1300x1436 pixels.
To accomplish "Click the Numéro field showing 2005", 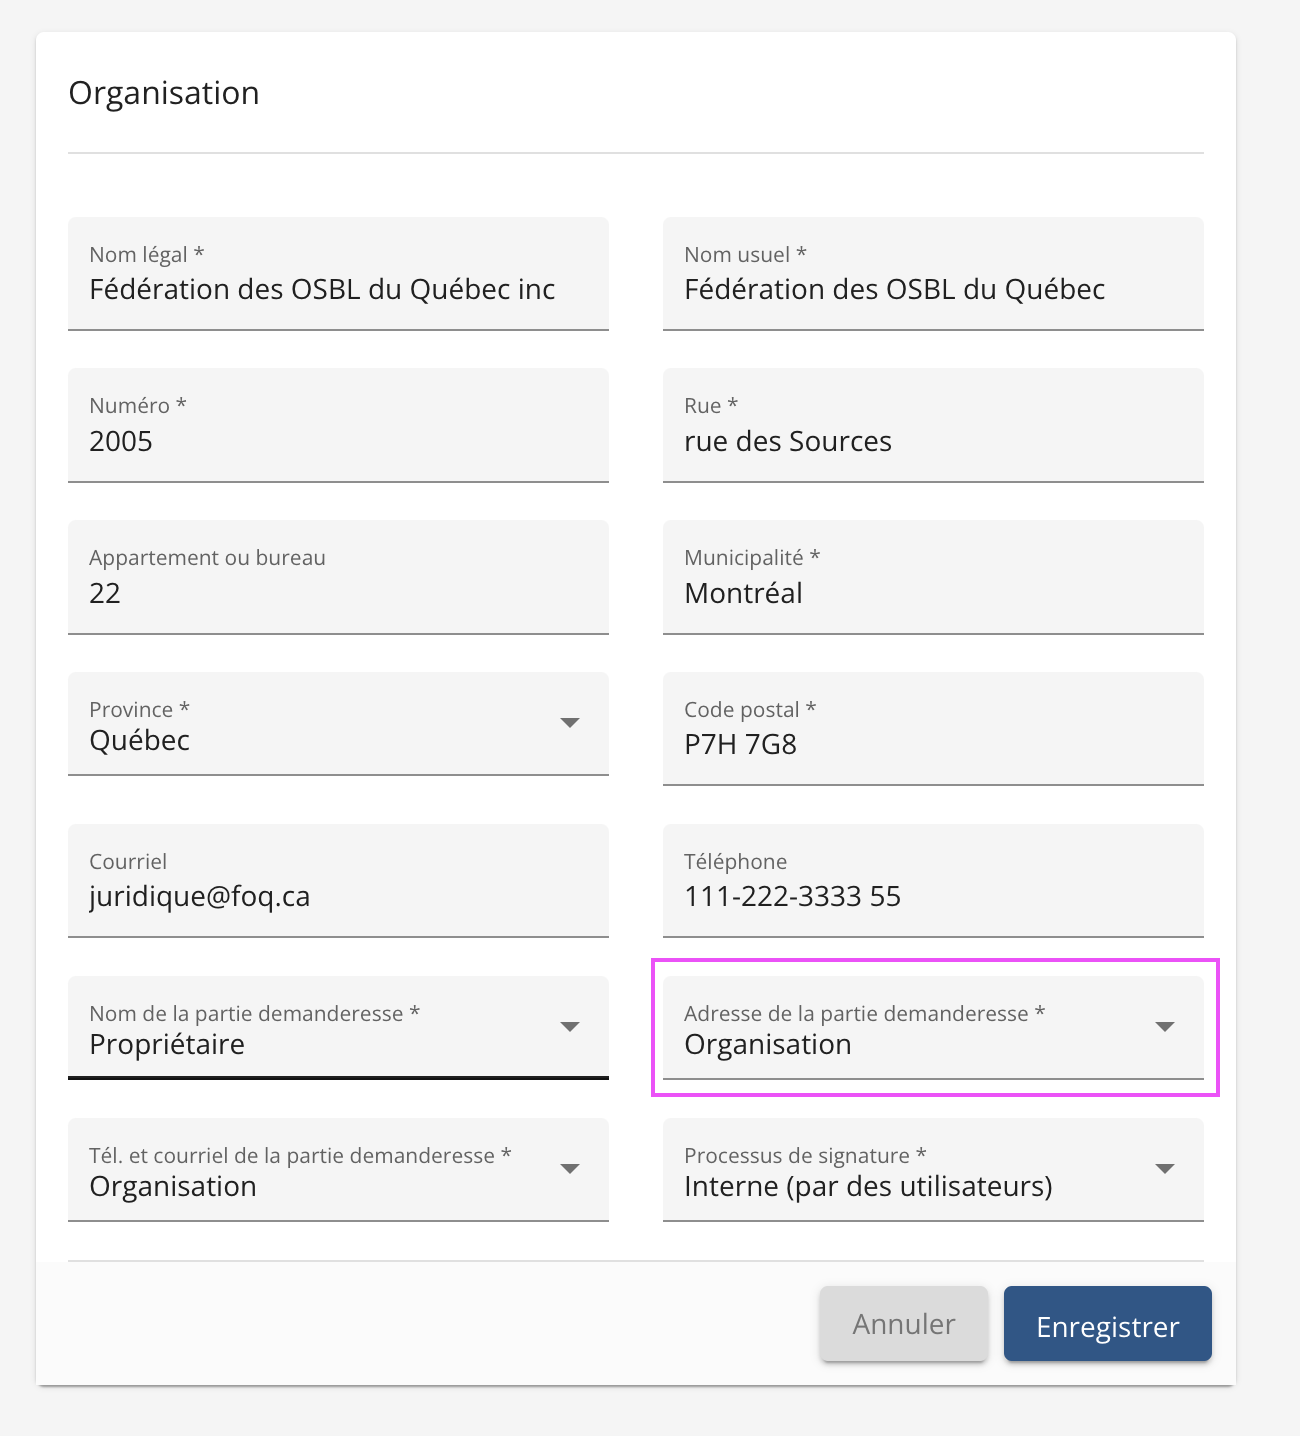I will (337, 441).
